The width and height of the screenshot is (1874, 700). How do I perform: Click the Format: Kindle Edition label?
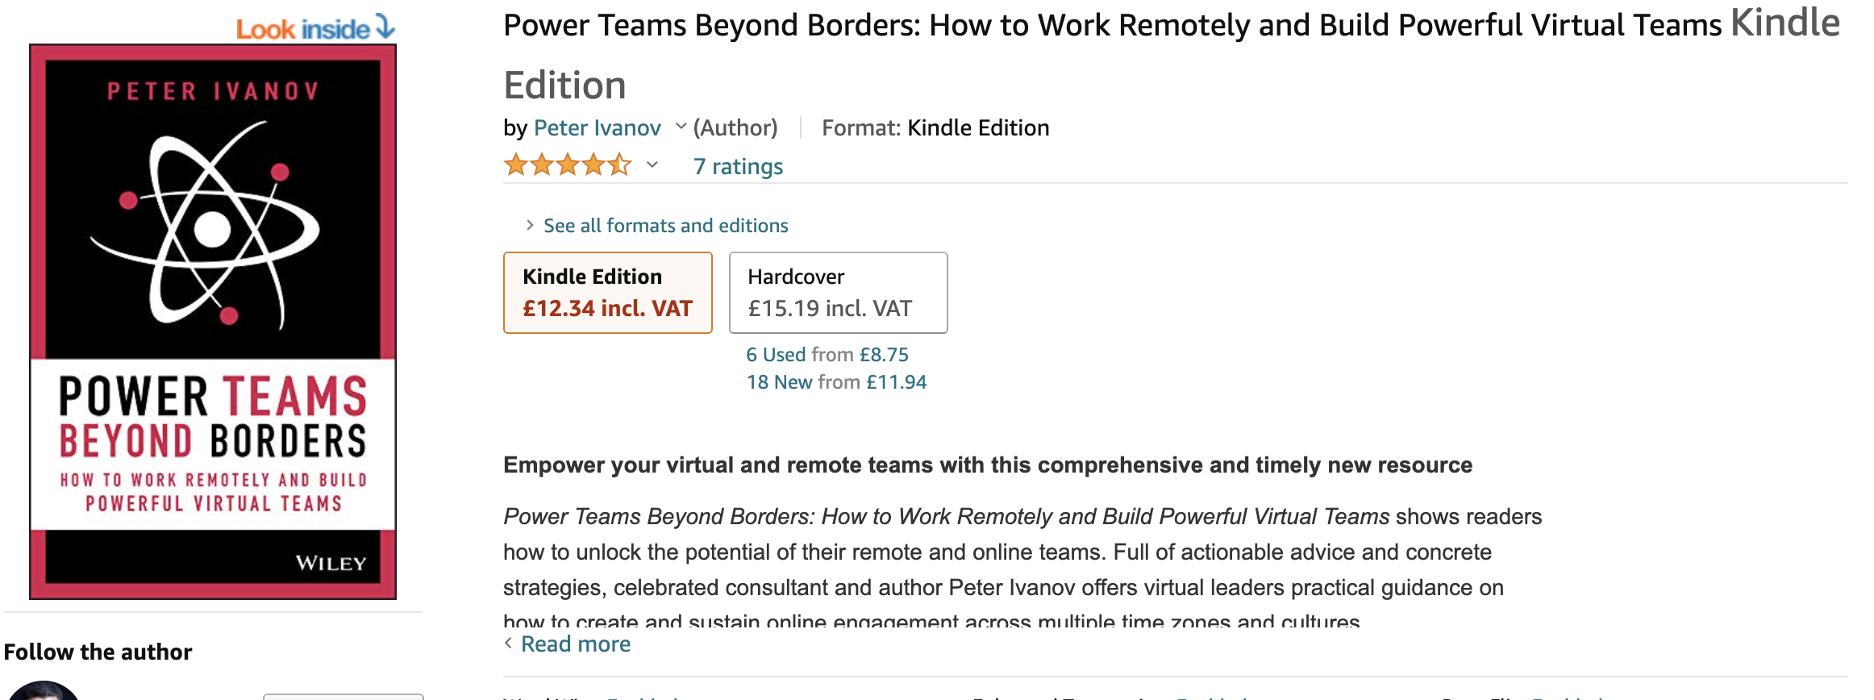935,128
